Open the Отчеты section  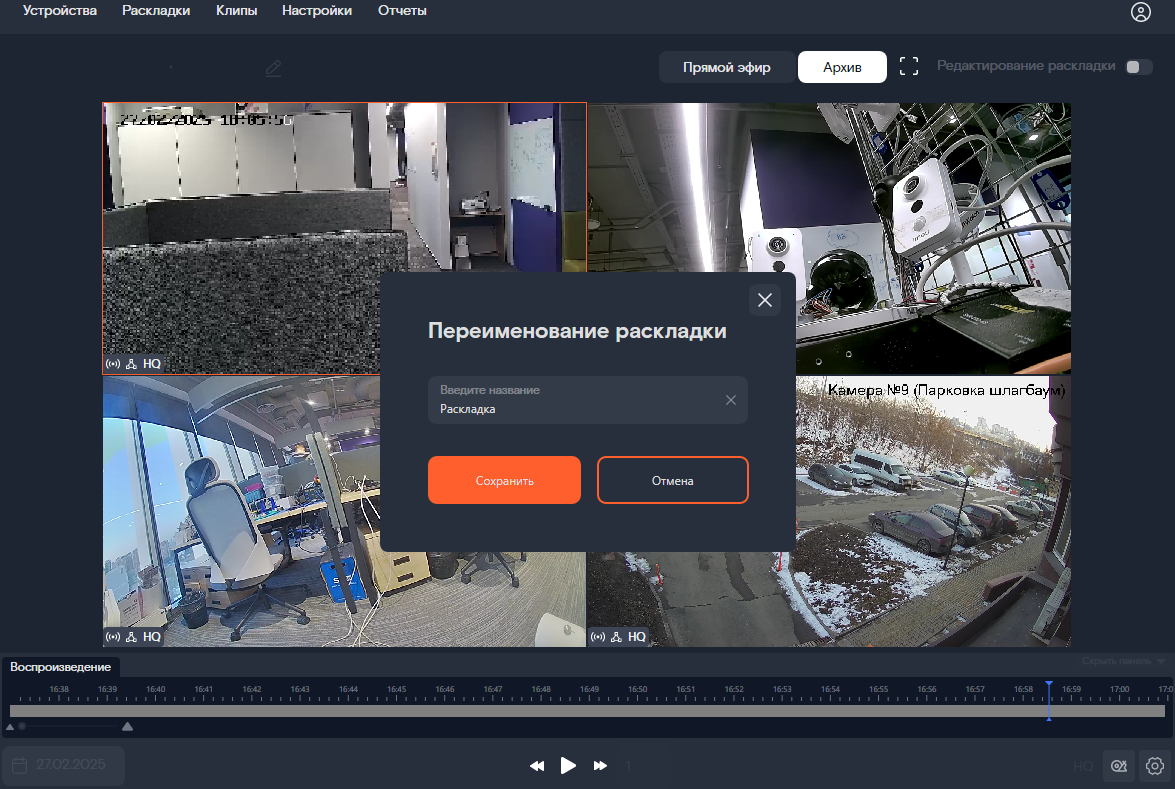pos(402,10)
